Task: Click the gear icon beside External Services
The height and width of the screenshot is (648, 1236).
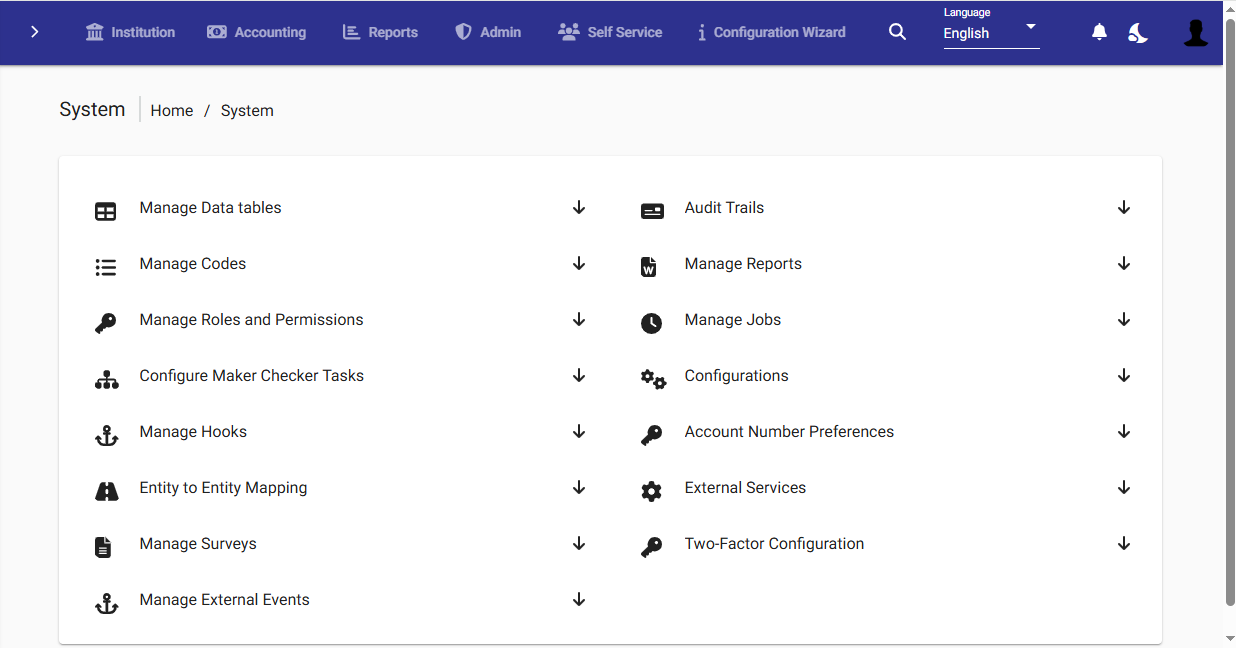Action: click(x=652, y=492)
